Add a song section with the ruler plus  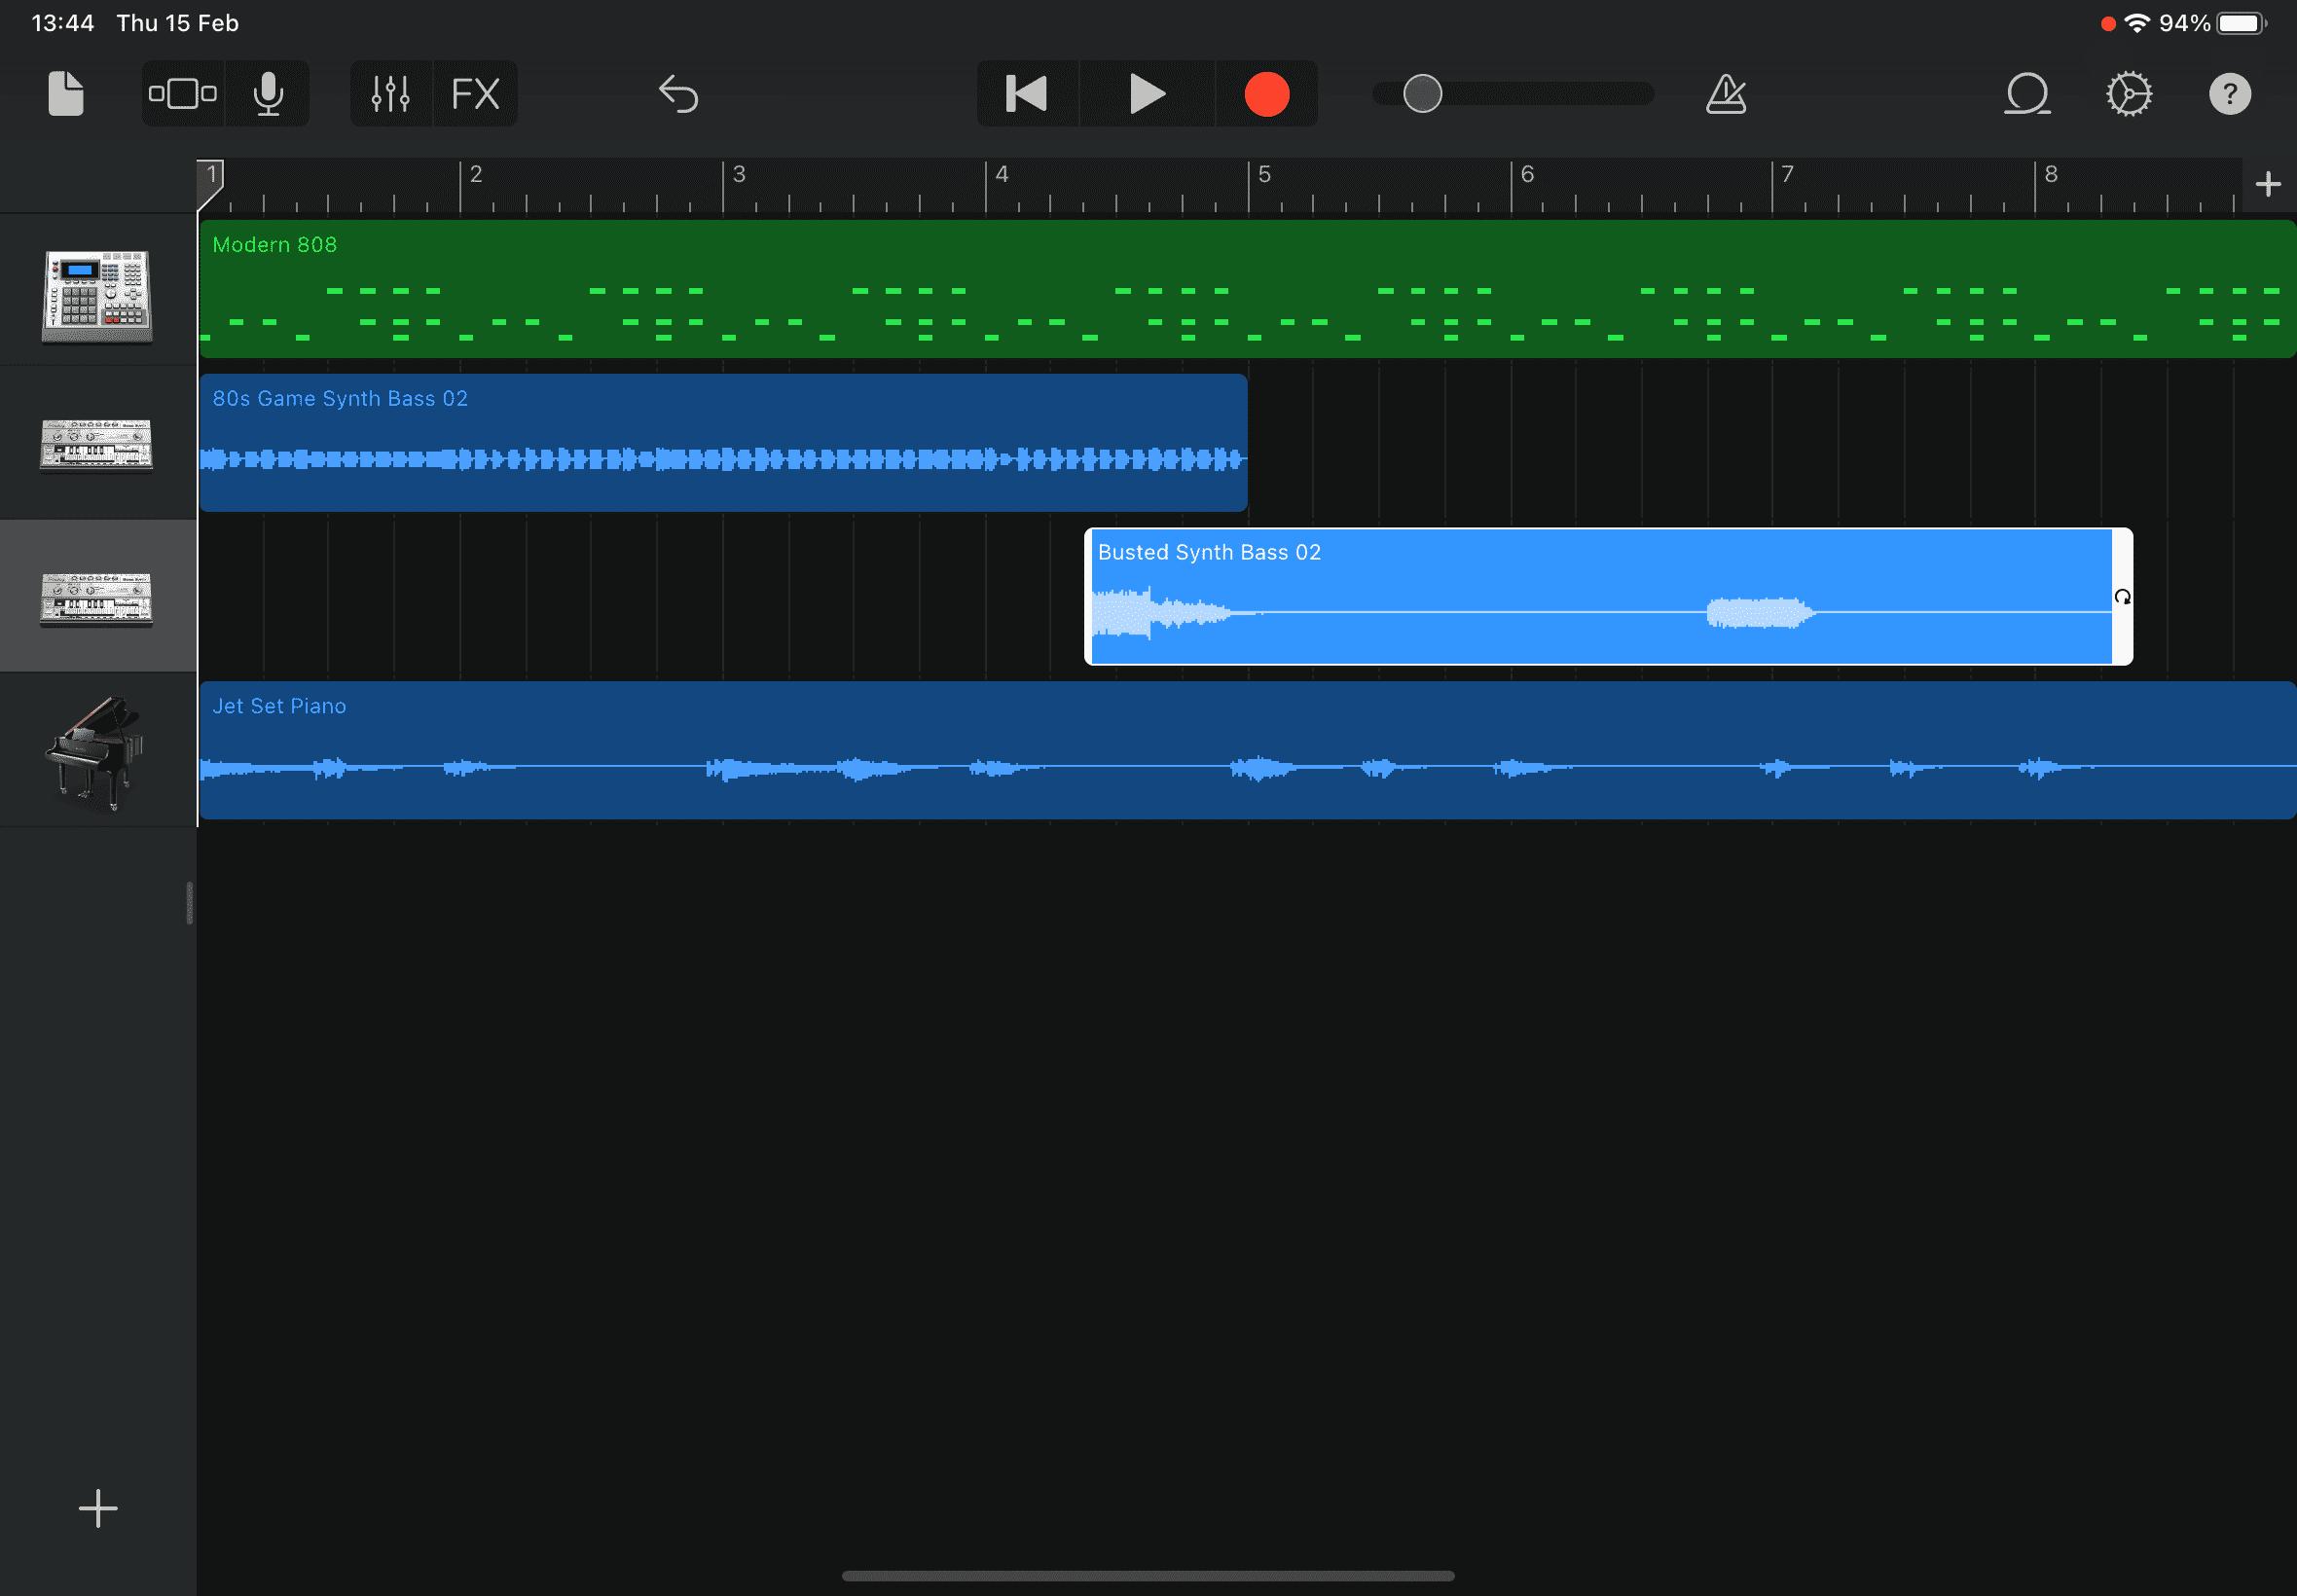pyautogui.click(x=2268, y=184)
